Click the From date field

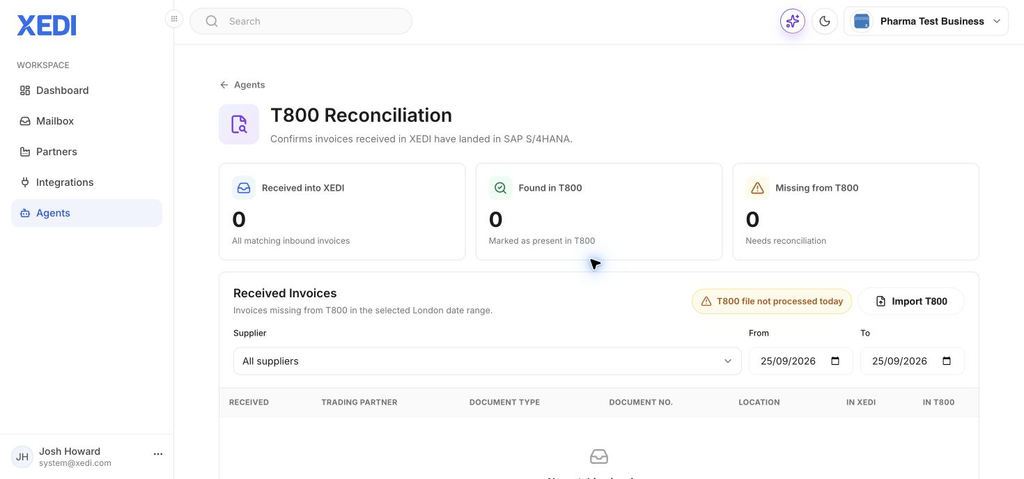801,361
